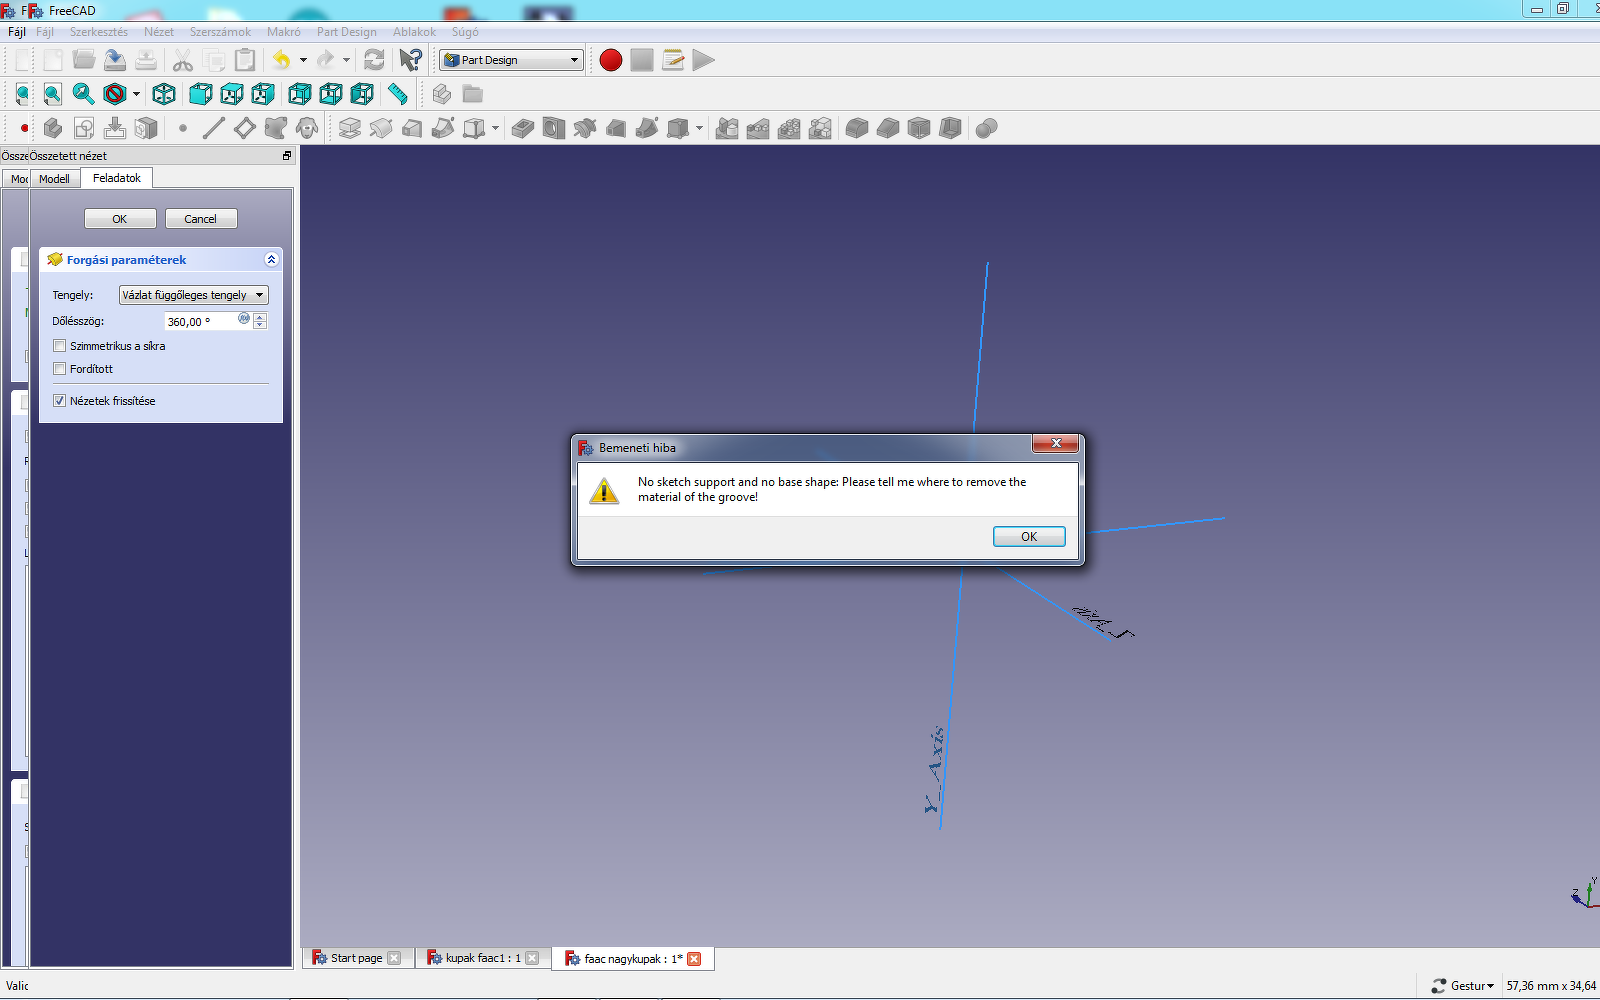Click the datum line icon
Screen dimensions: 1600x1000
click(214, 128)
